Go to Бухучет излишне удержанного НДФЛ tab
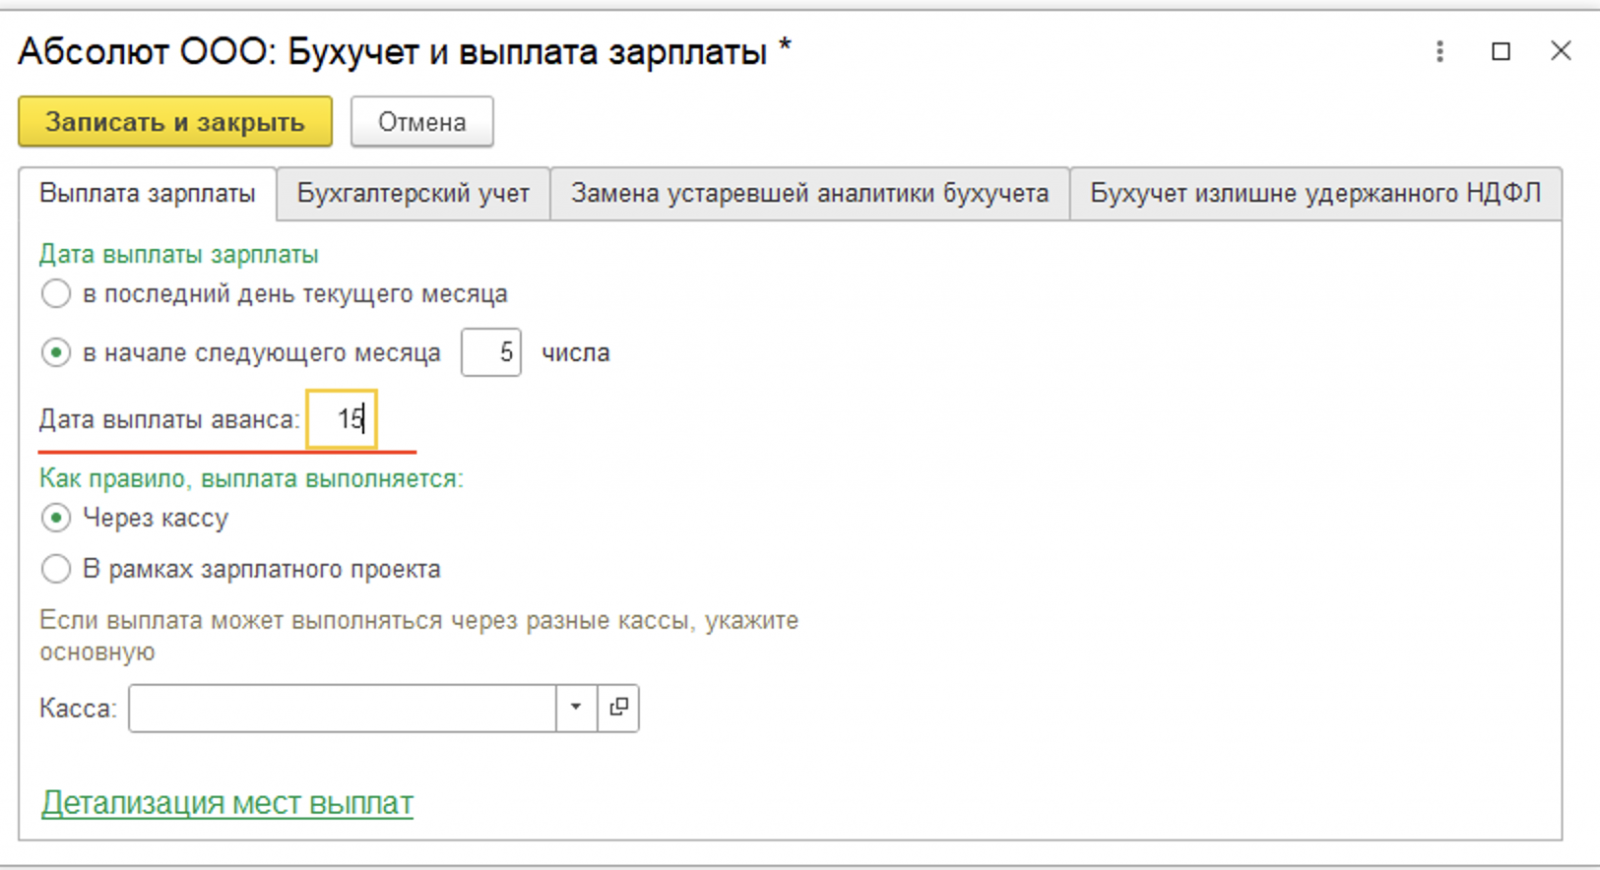 (x=1315, y=193)
